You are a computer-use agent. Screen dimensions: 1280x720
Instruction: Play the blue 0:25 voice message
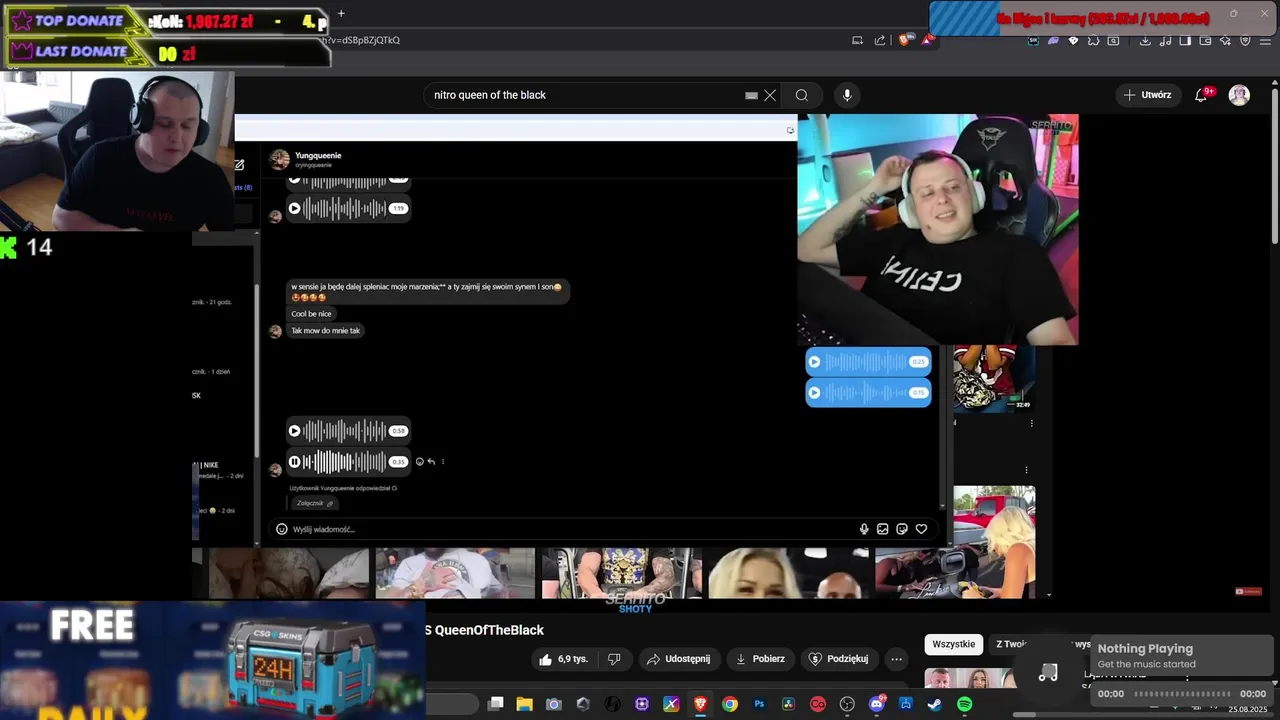coord(814,362)
